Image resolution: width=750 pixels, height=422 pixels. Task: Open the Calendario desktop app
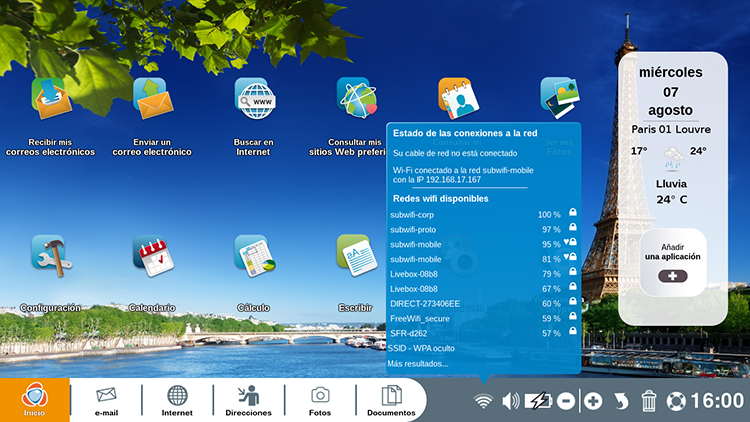click(151, 257)
